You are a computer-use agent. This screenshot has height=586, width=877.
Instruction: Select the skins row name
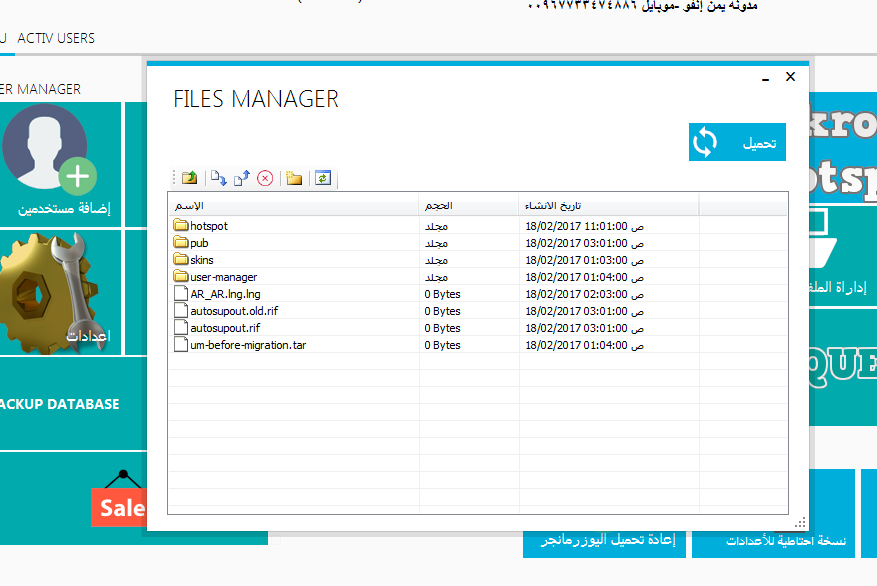(202, 260)
